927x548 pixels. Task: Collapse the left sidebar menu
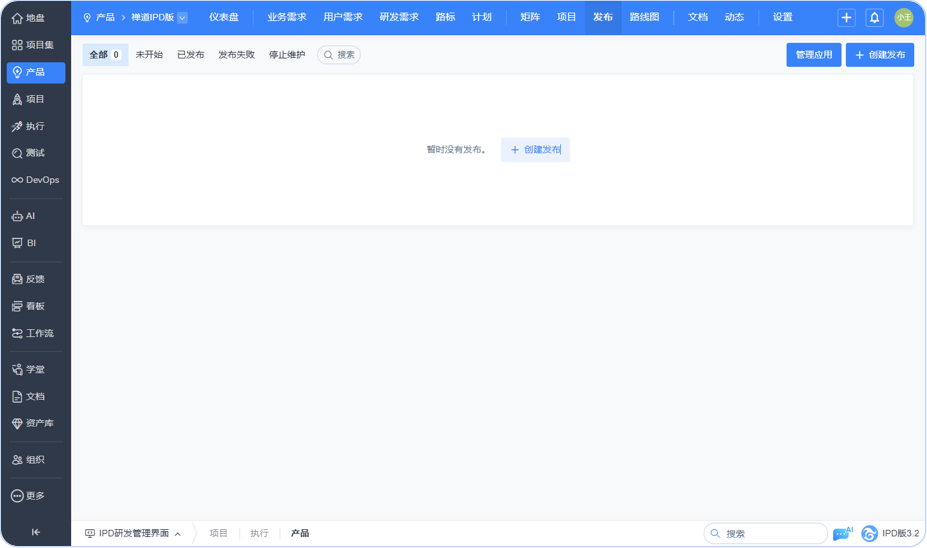[36, 532]
